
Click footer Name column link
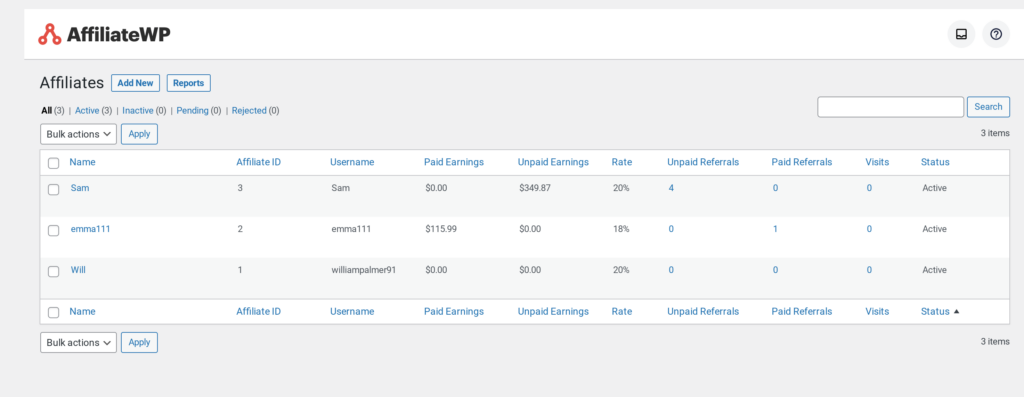coord(82,311)
